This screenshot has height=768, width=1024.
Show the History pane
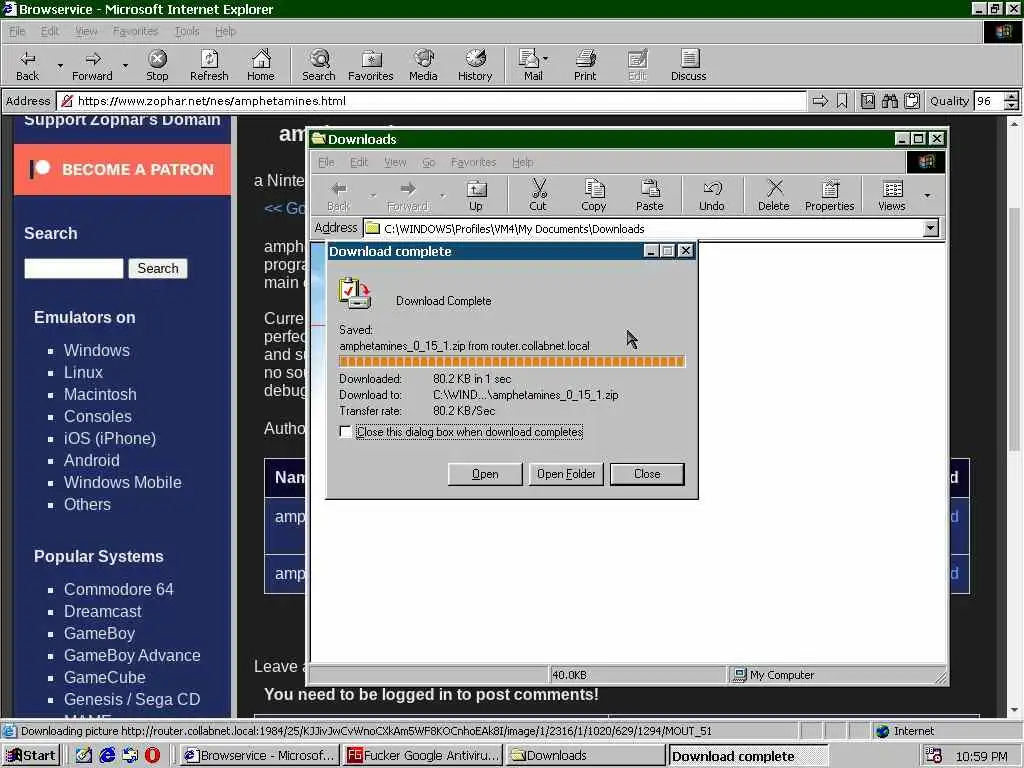coord(475,65)
